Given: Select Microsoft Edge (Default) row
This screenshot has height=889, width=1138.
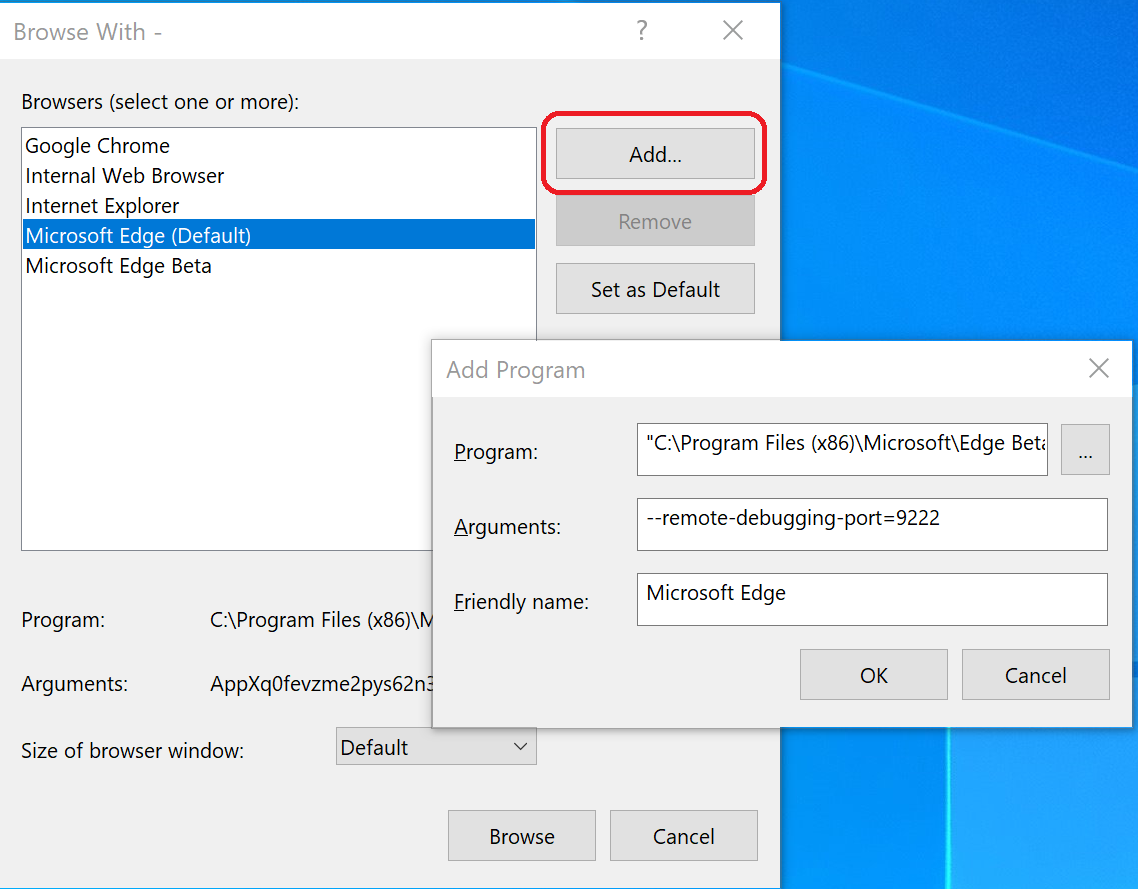Looking at the screenshot, I should pos(279,235).
